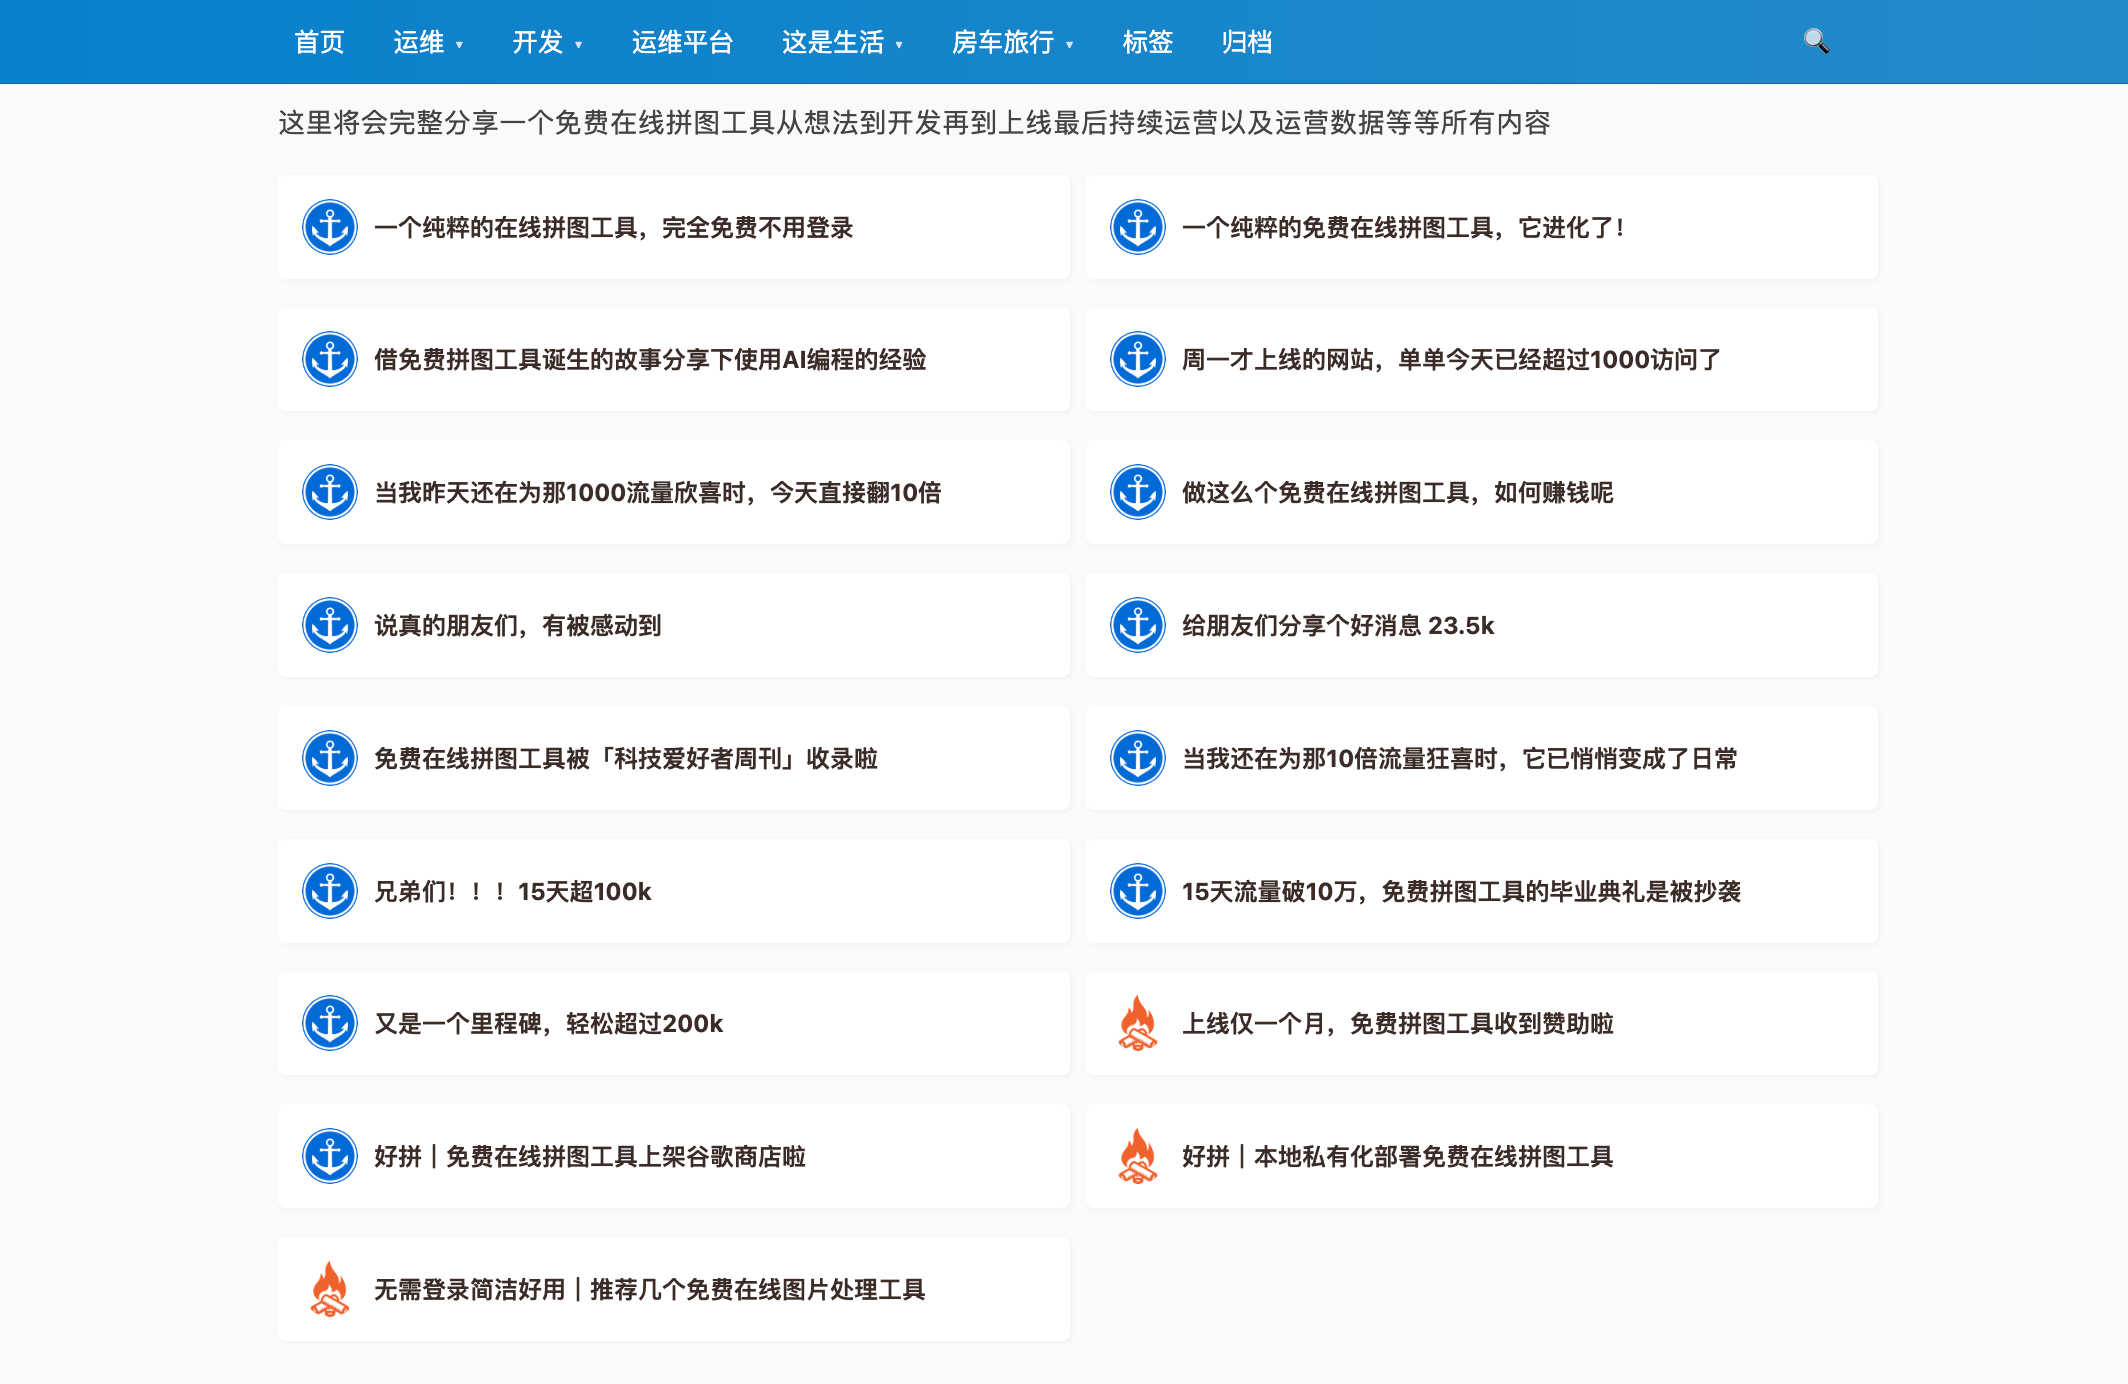Viewport: 2128px width, 1384px height.
Task: Click flame icon beside '好拼｜本地私有化部署免费在线拼图工具'
Action: pyautogui.click(x=1137, y=1156)
